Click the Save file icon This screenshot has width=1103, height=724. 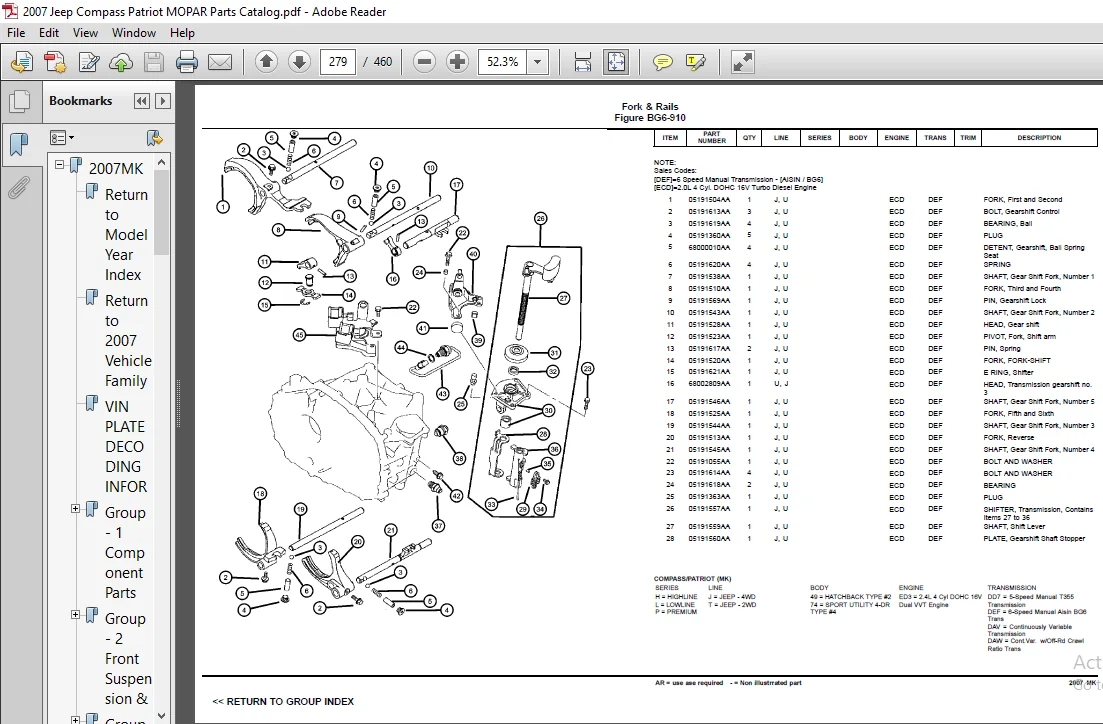tap(154, 62)
